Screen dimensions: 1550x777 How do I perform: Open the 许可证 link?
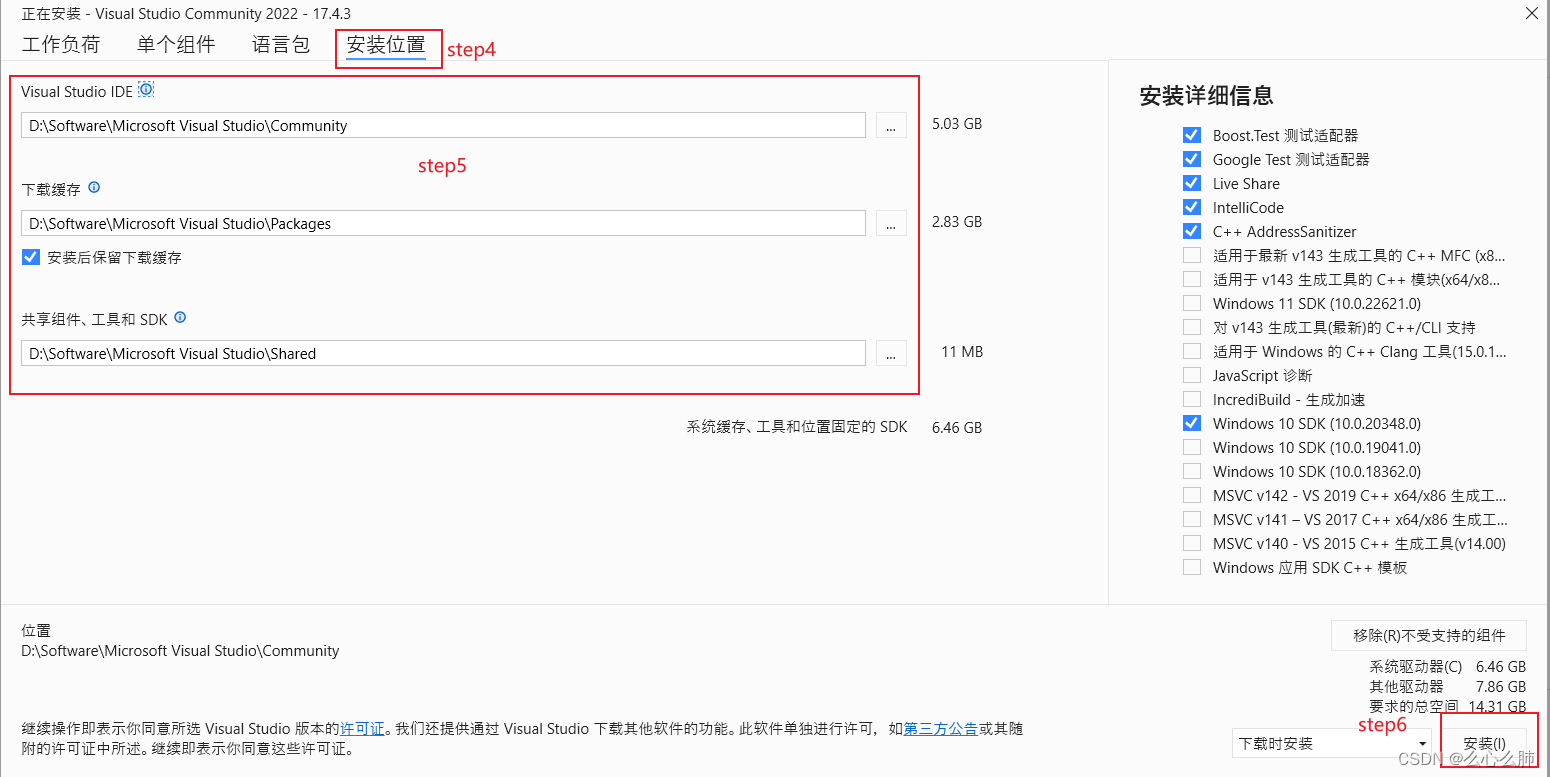(362, 729)
